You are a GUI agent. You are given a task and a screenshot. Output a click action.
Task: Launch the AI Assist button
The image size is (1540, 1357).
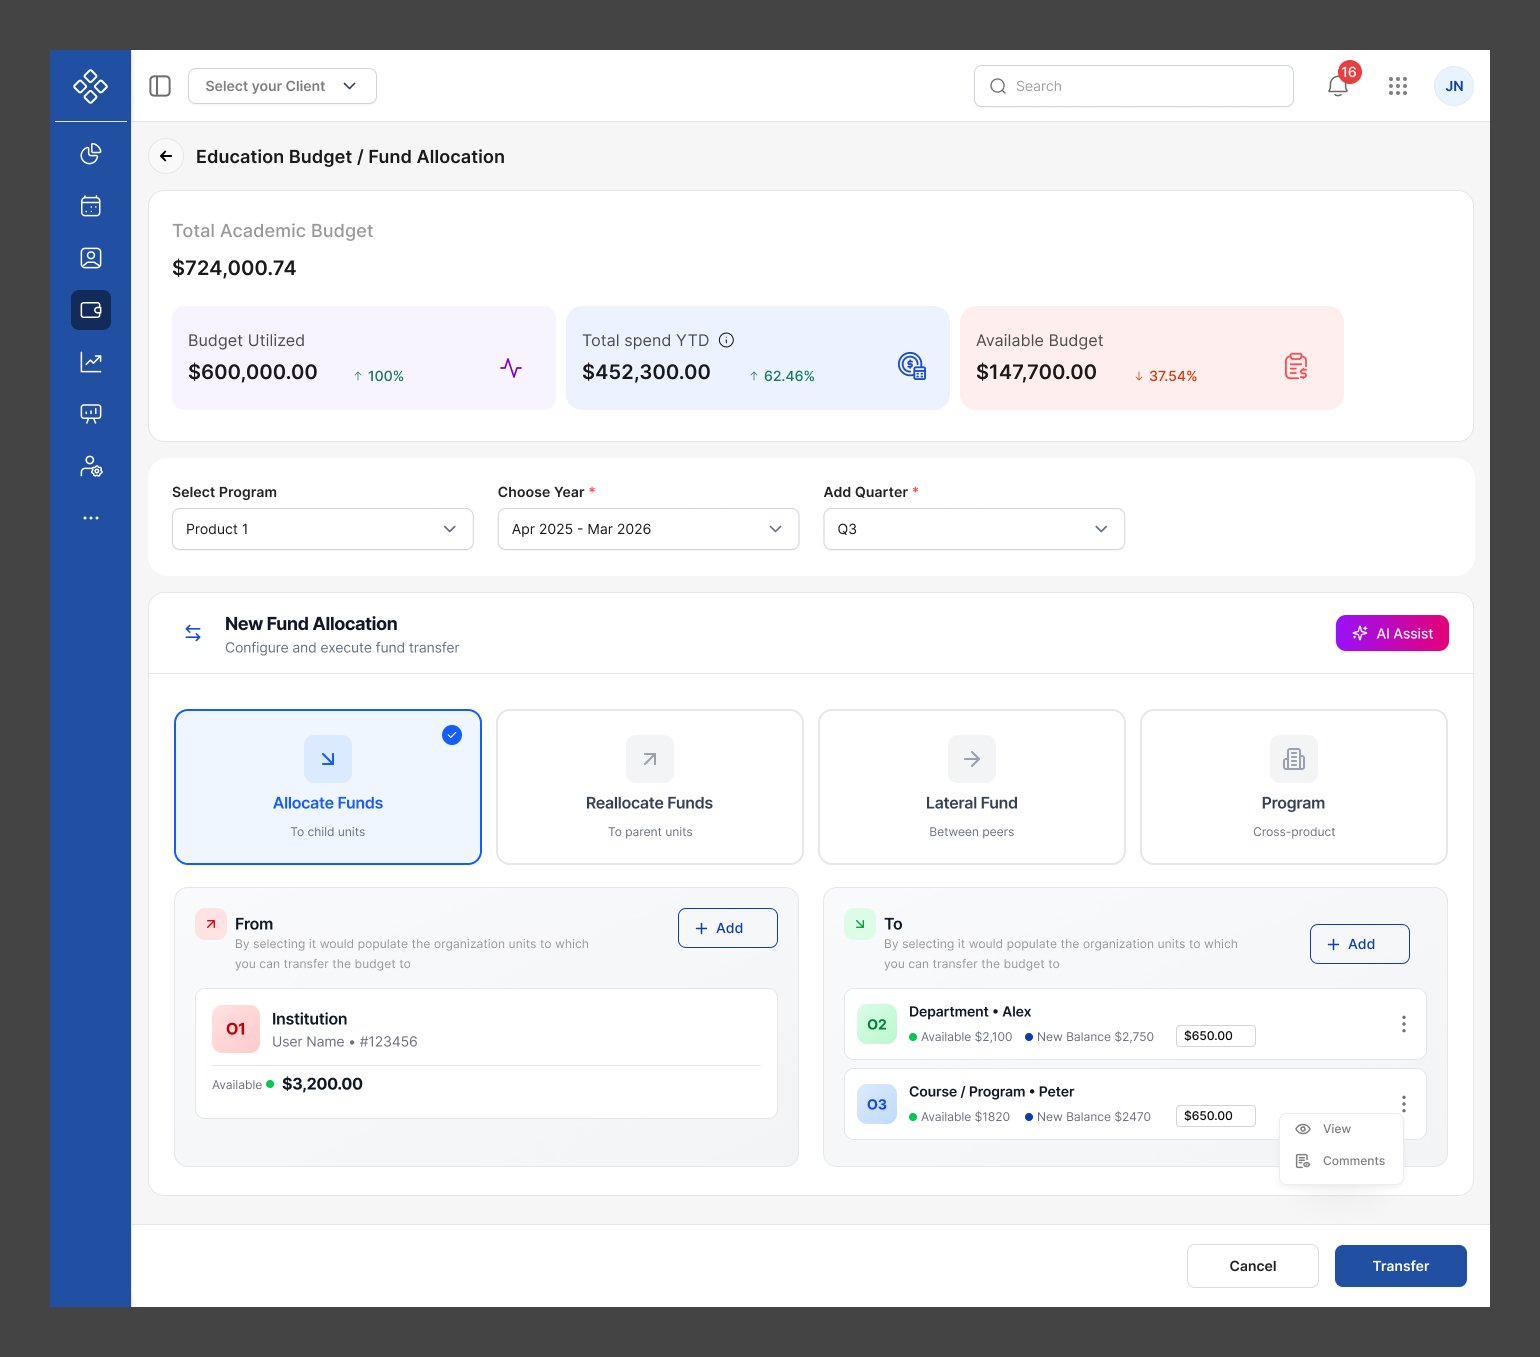click(x=1392, y=633)
